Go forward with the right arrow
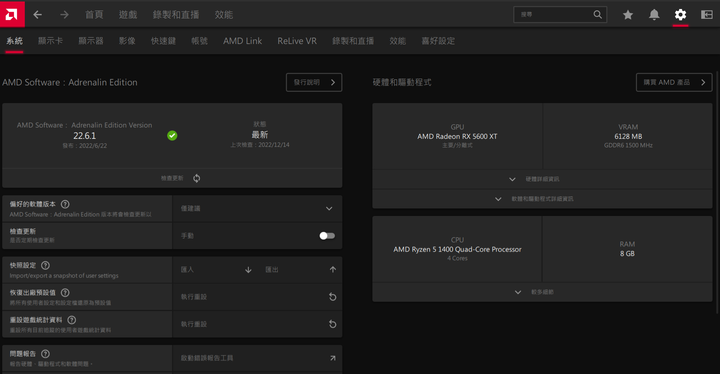This screenshot has width=720, height=374. 64,15
